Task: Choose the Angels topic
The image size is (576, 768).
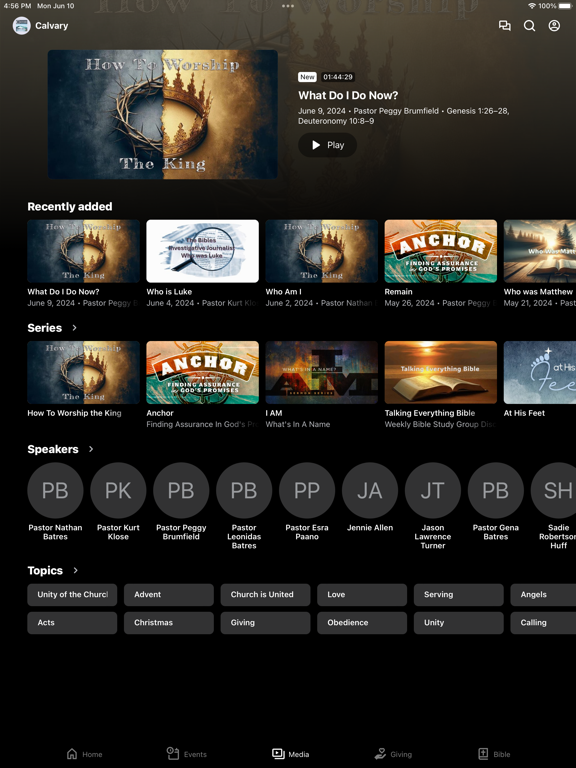Action: point(543,595)
